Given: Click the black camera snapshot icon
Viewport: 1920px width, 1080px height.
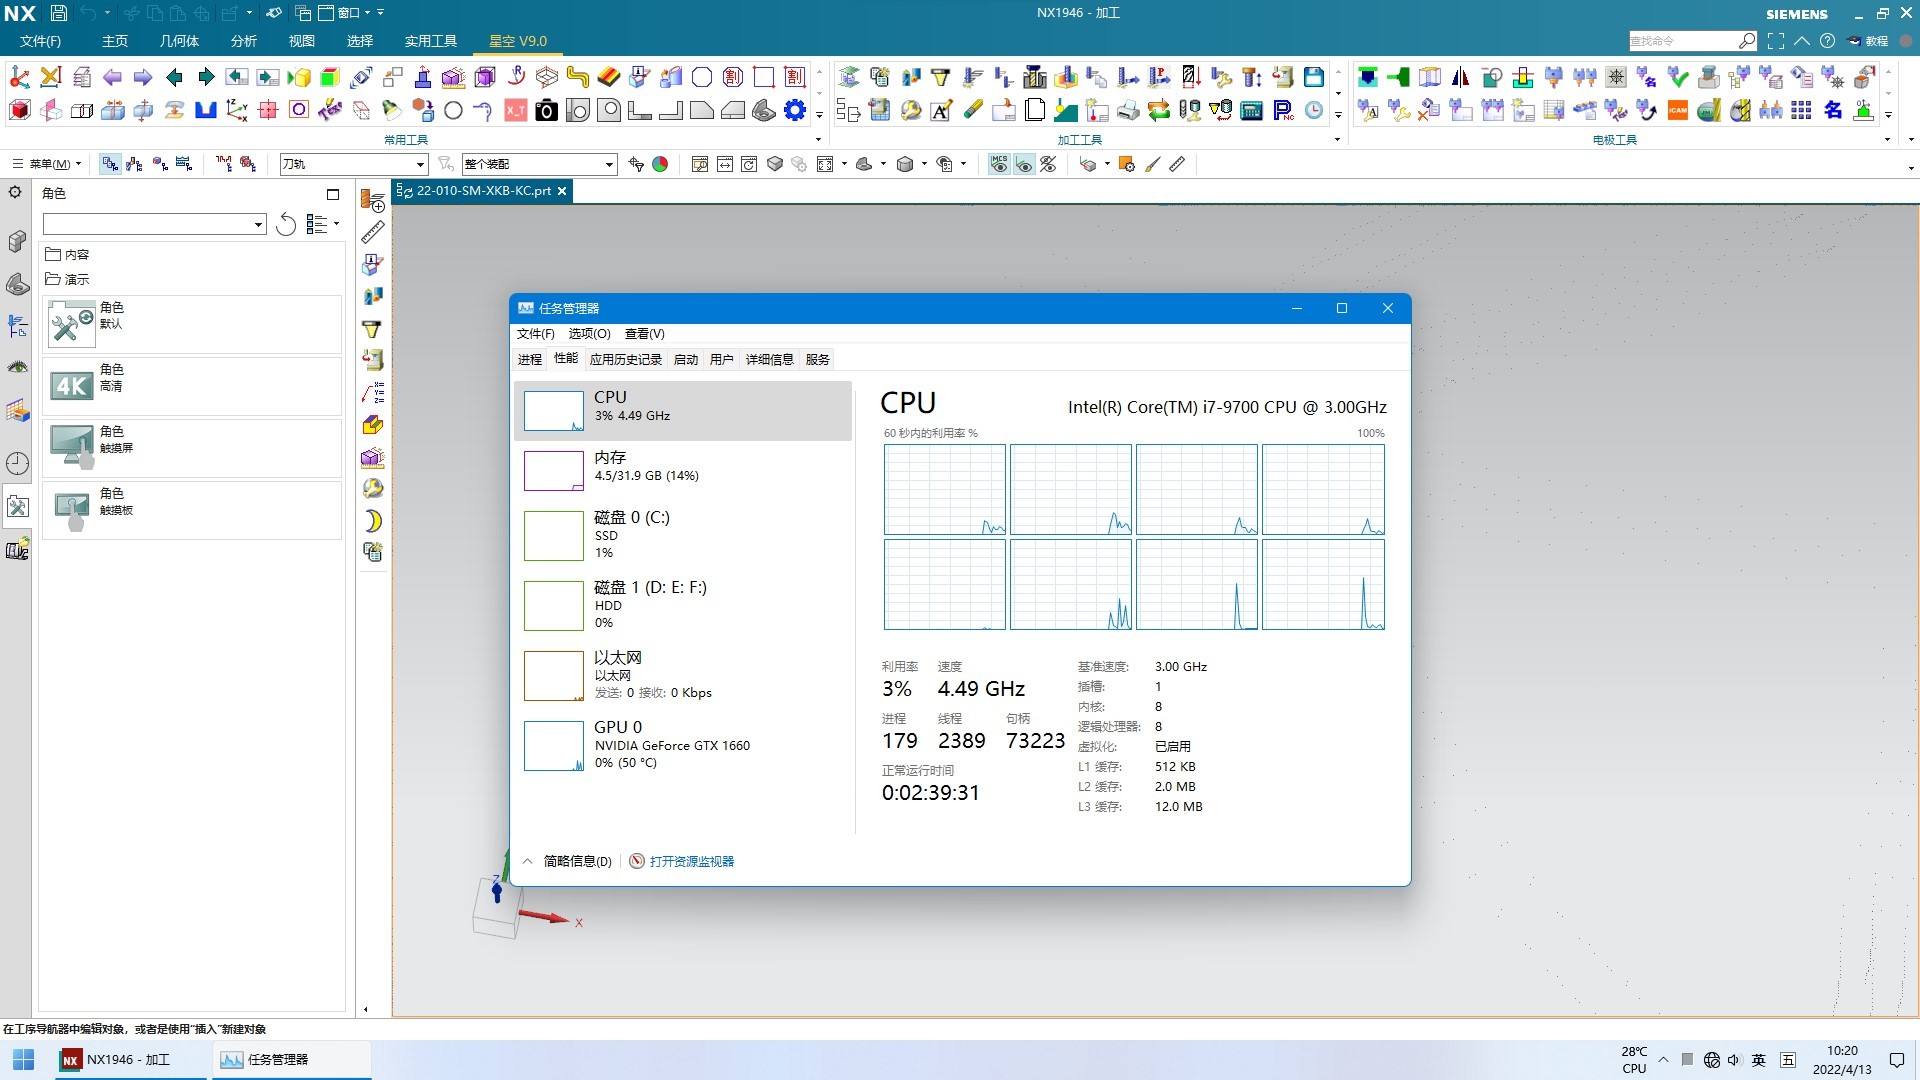Looking at the screenshot, I should click(x=546, y=110).
